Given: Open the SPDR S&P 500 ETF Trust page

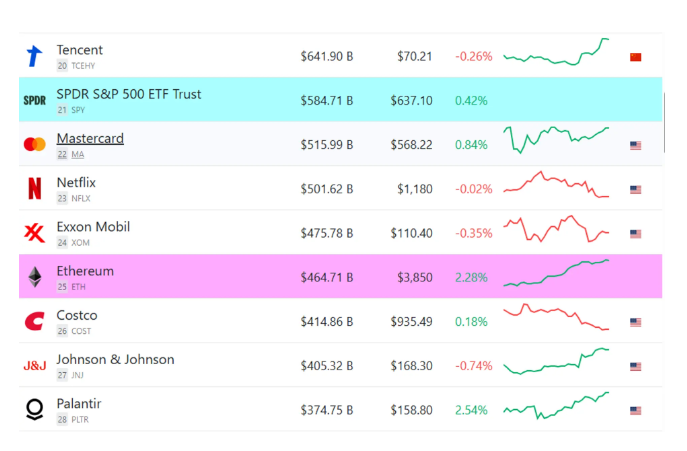Looking at the screenshot, I should (128, 94).
